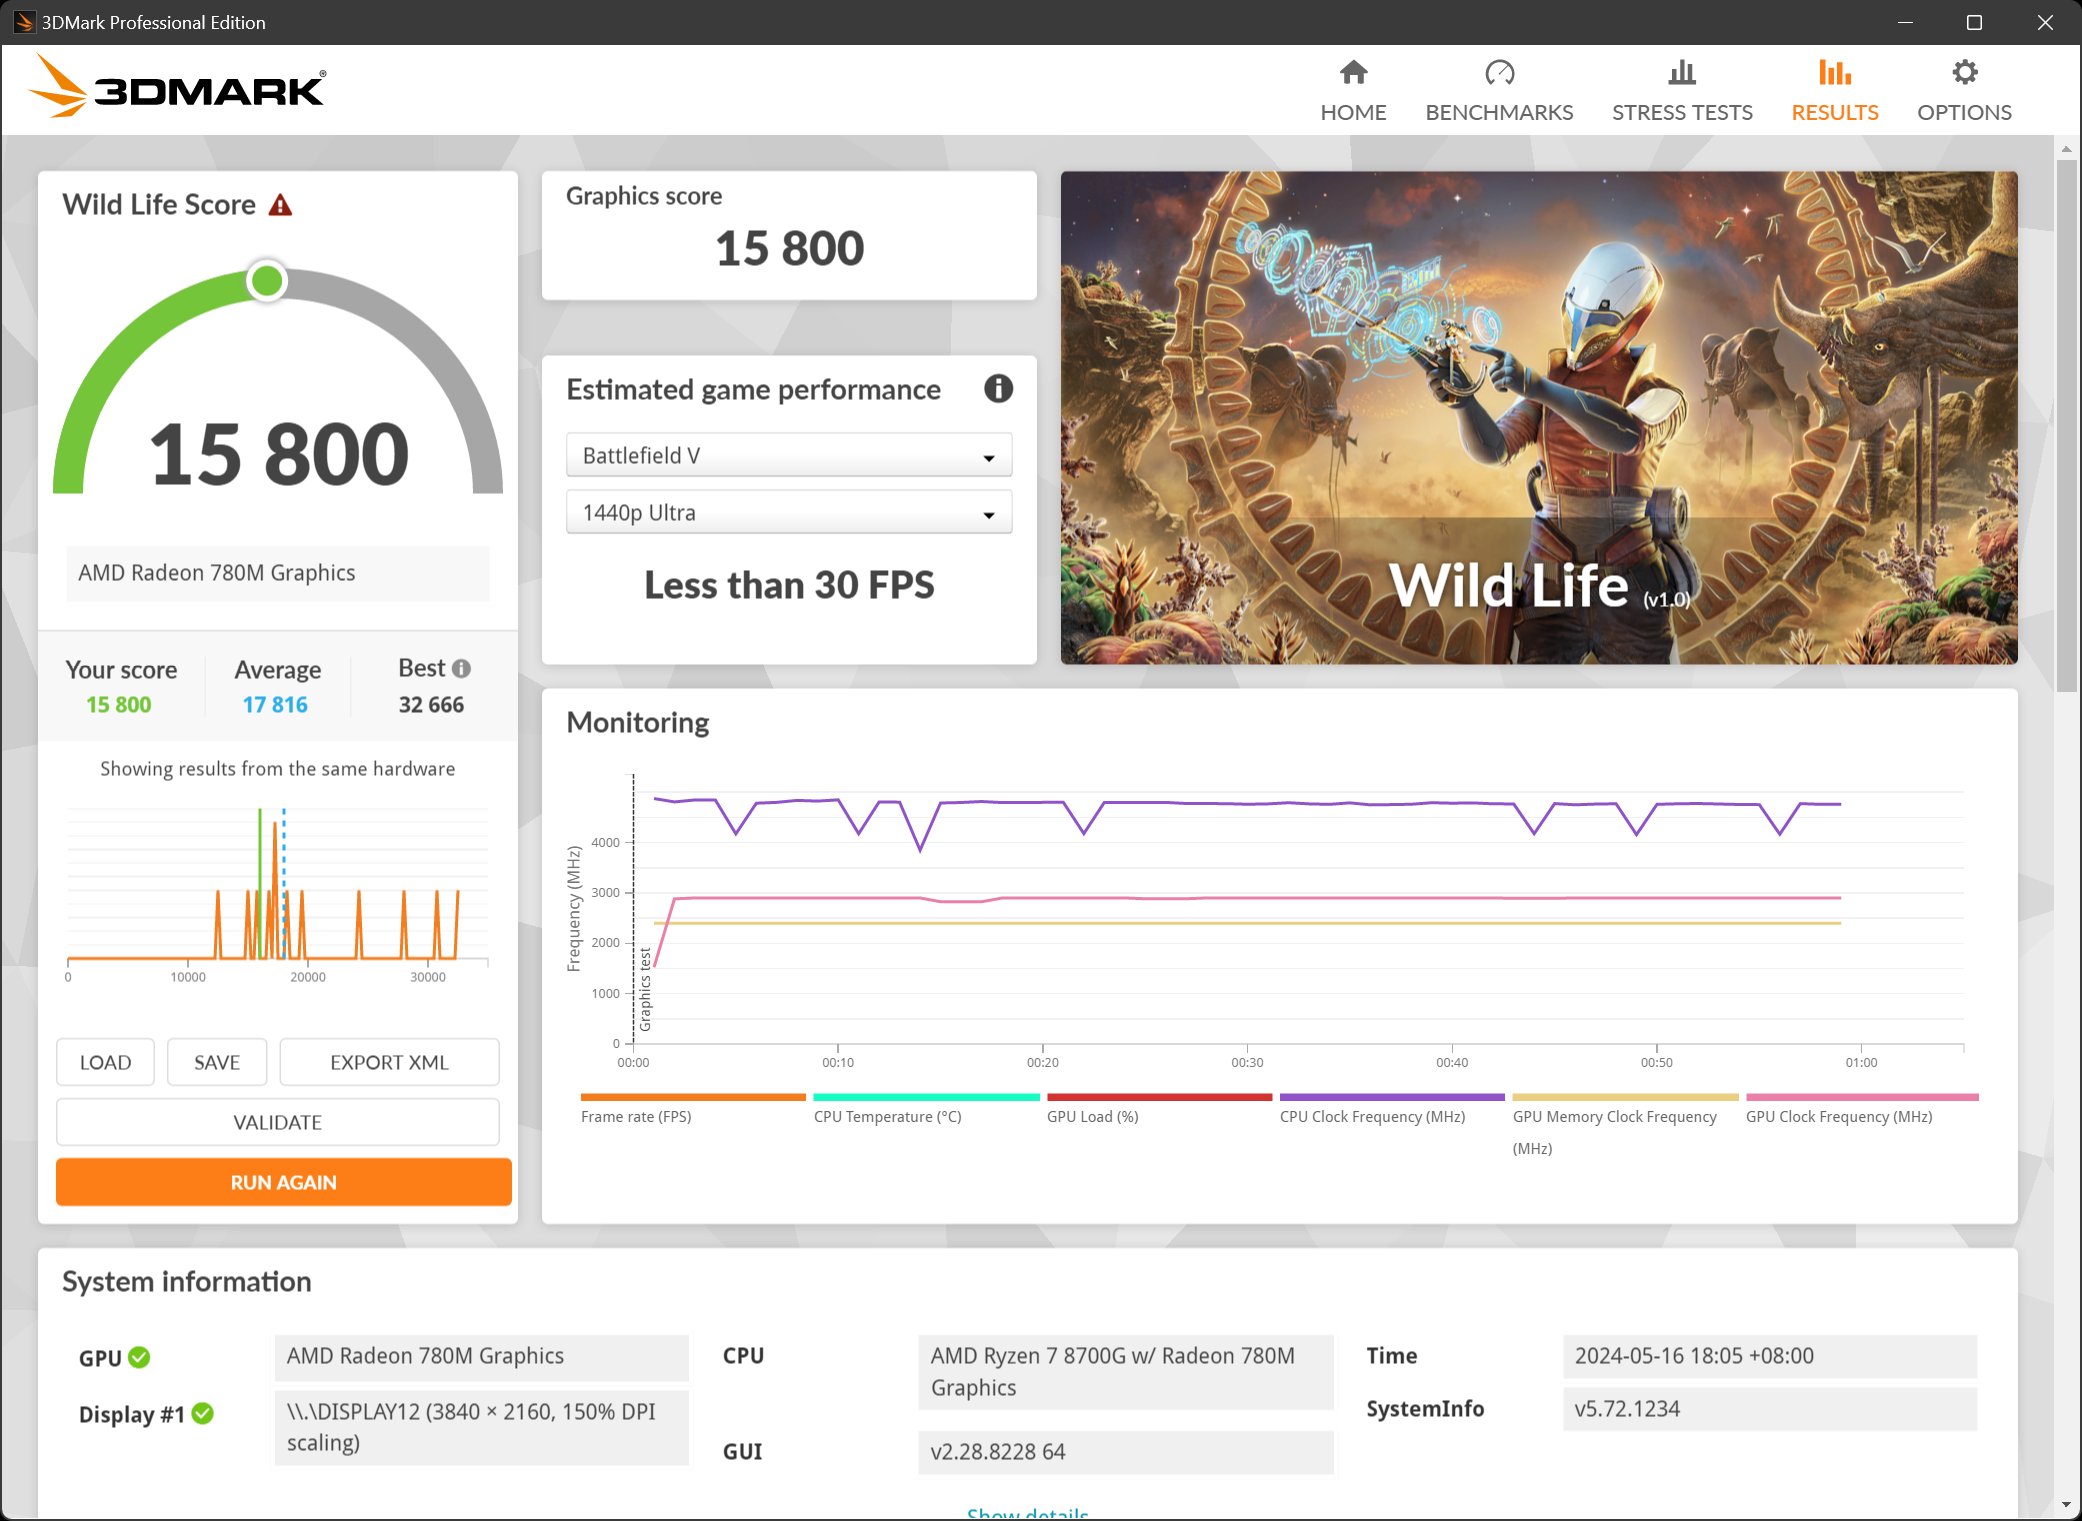Click the info icon next to Best score
Viewport: 2082px width, 1521px height.
[x=461, y=668]
